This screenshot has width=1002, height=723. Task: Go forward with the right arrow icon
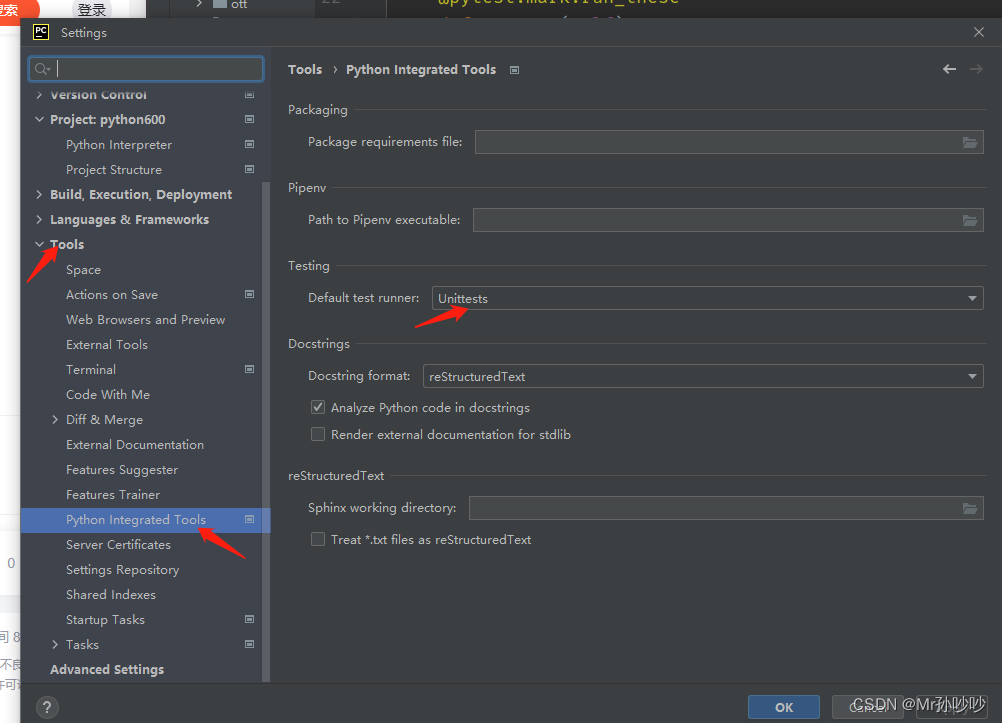976,69
